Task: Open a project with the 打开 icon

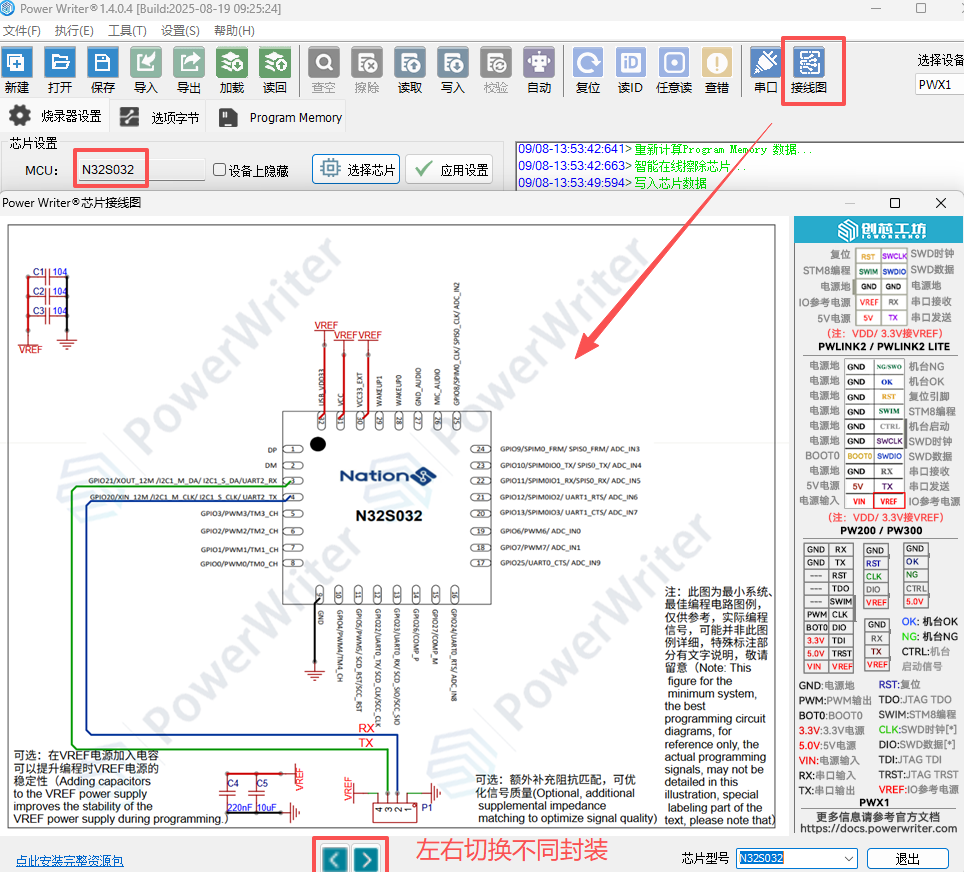Action: pyautogui.click(x=60, y=69)
